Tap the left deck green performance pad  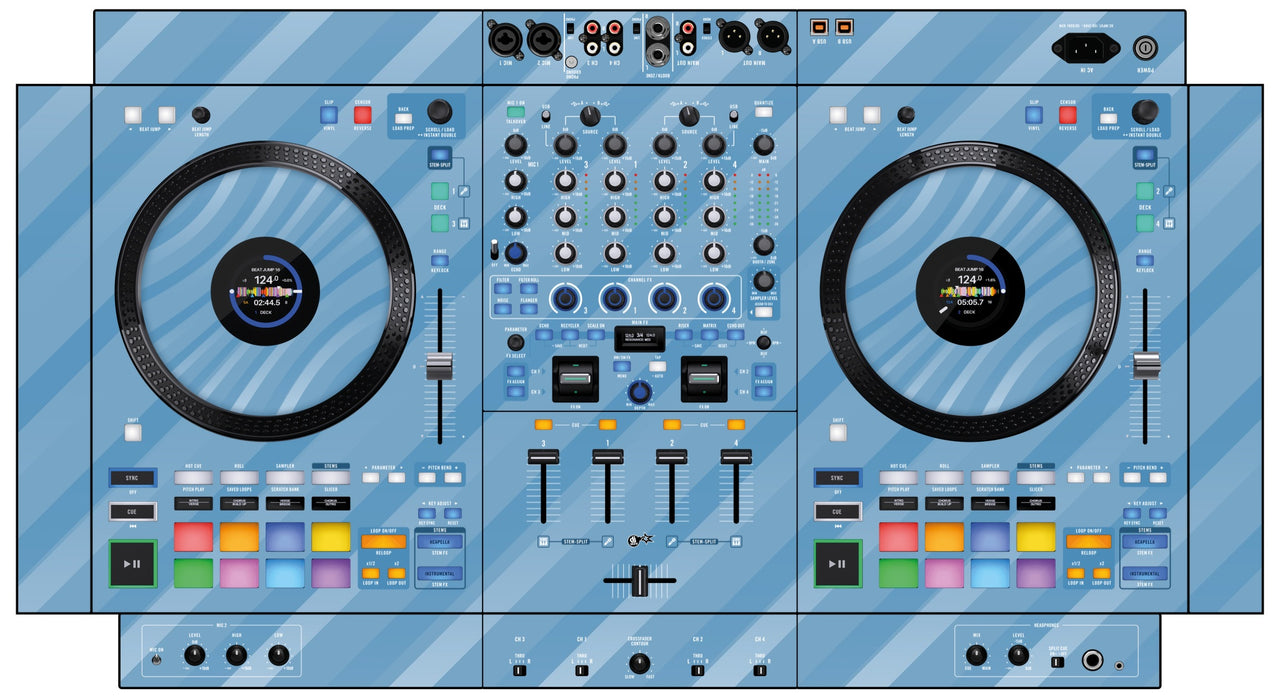tap(194, 573)
